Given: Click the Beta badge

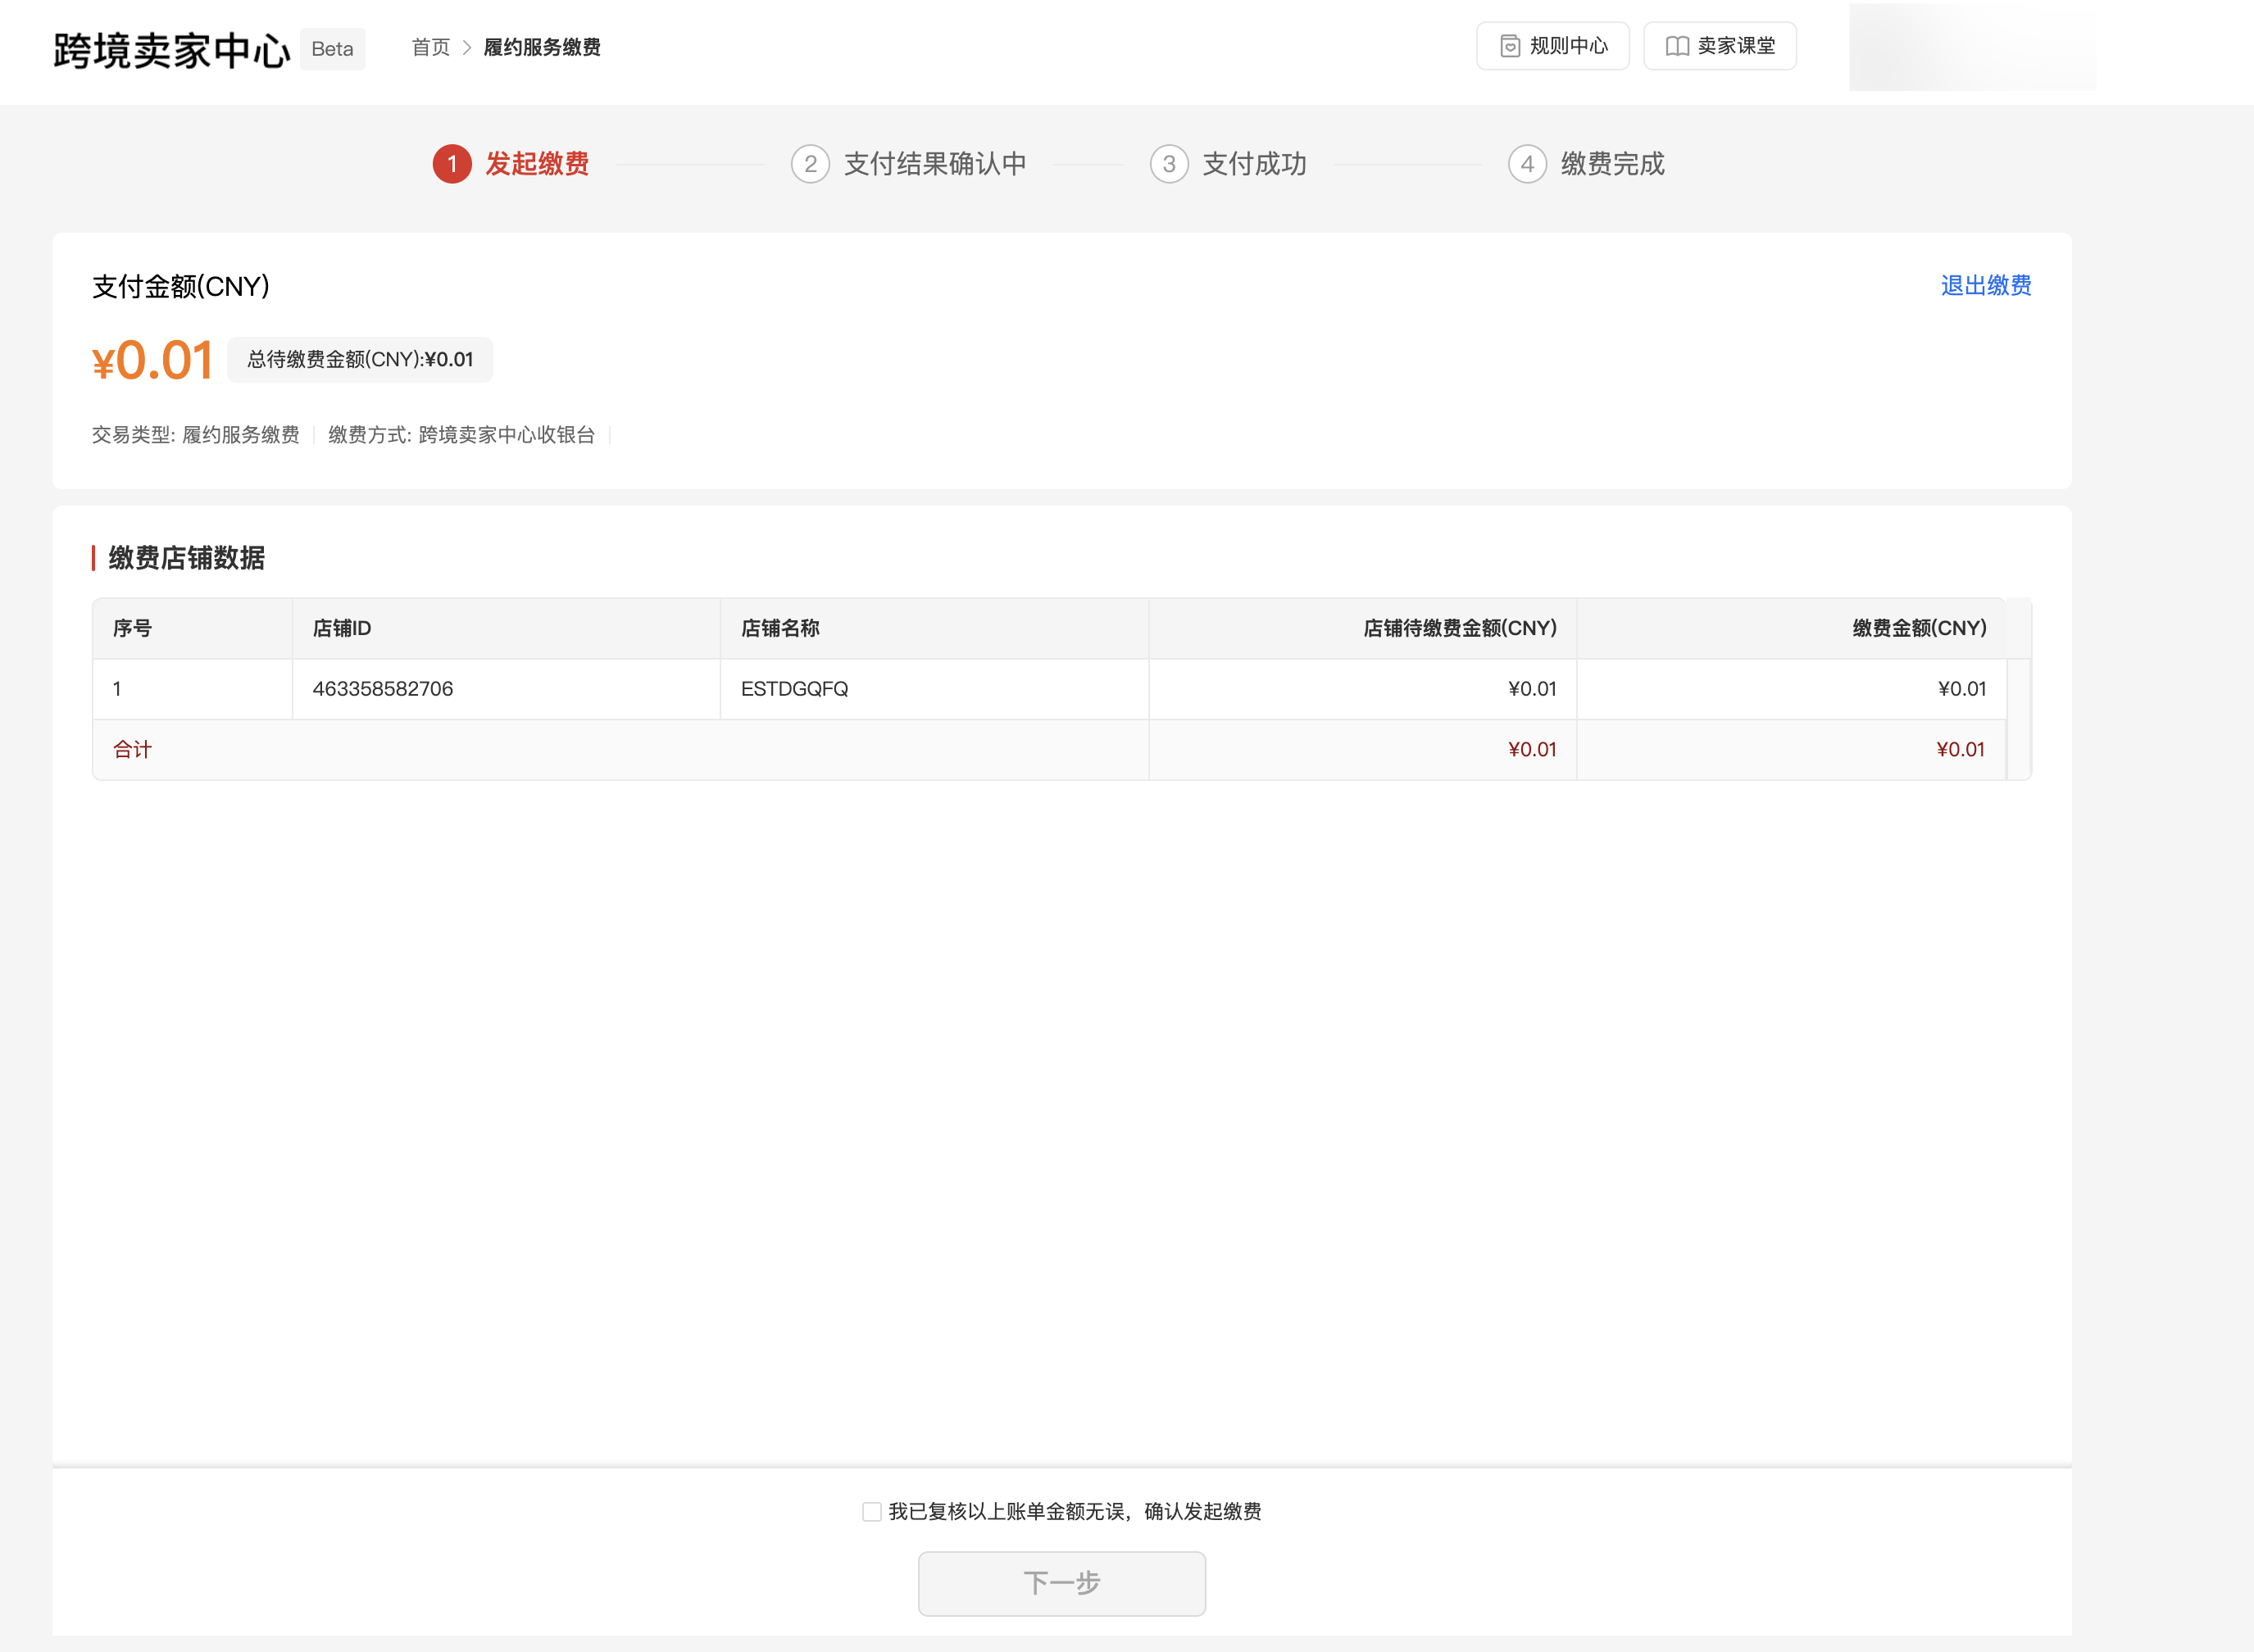Looking at the screenshot, I should (x=332, y=49).
